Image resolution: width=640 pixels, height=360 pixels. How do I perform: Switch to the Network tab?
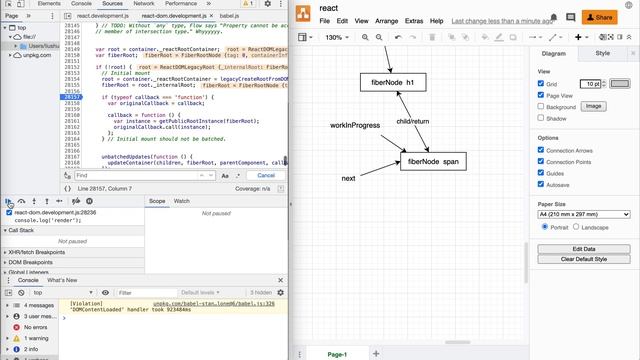point(144,4)
